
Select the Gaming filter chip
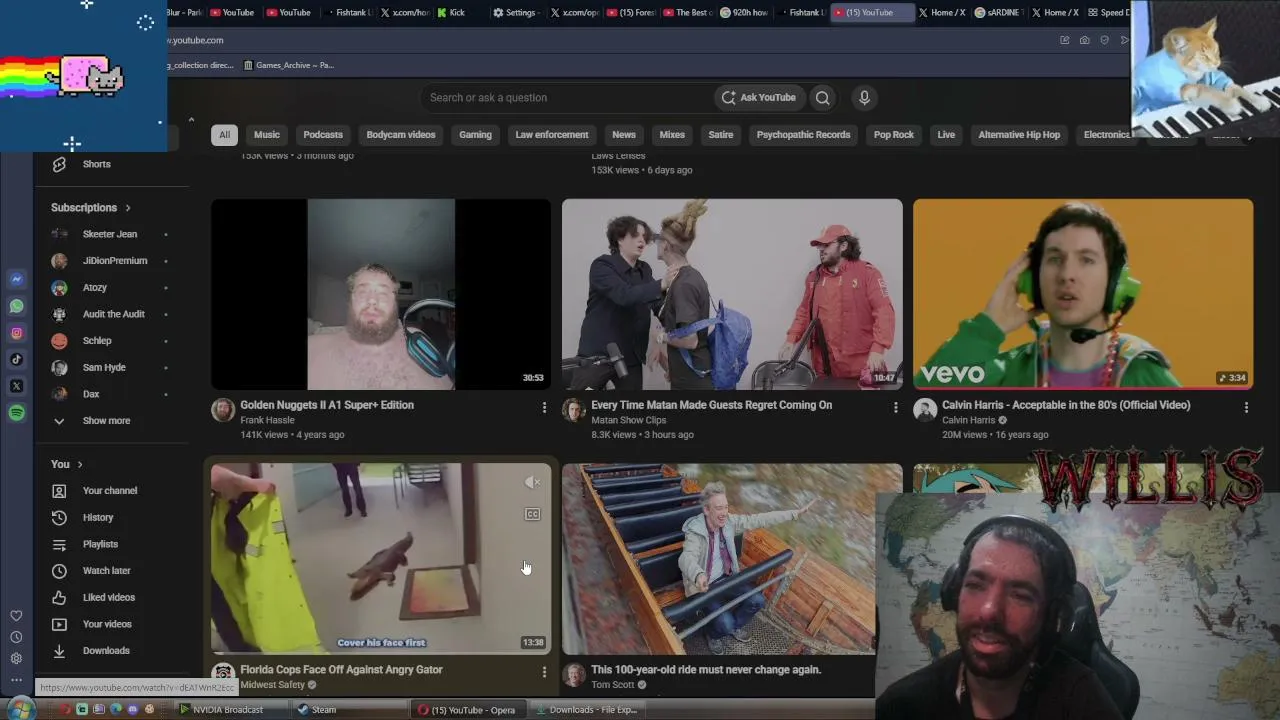point(475,135)
